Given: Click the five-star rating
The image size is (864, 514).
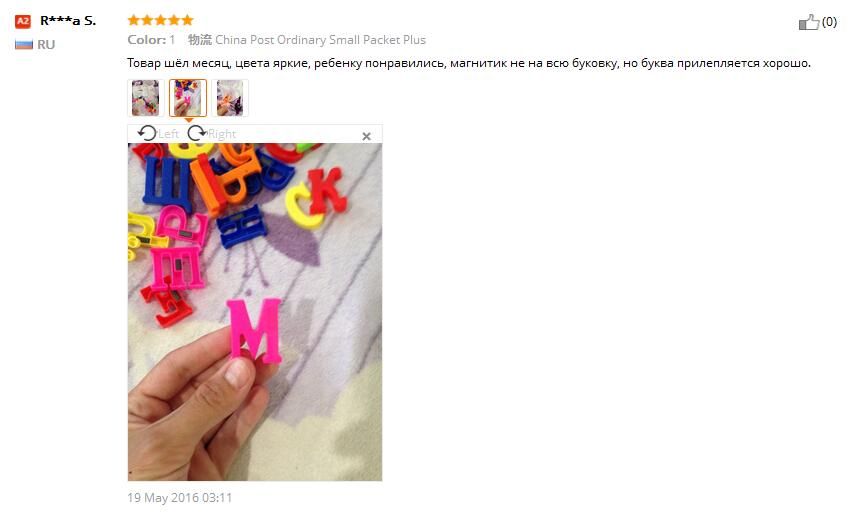Looking at the screenshot, I should [x=160, y=20].
